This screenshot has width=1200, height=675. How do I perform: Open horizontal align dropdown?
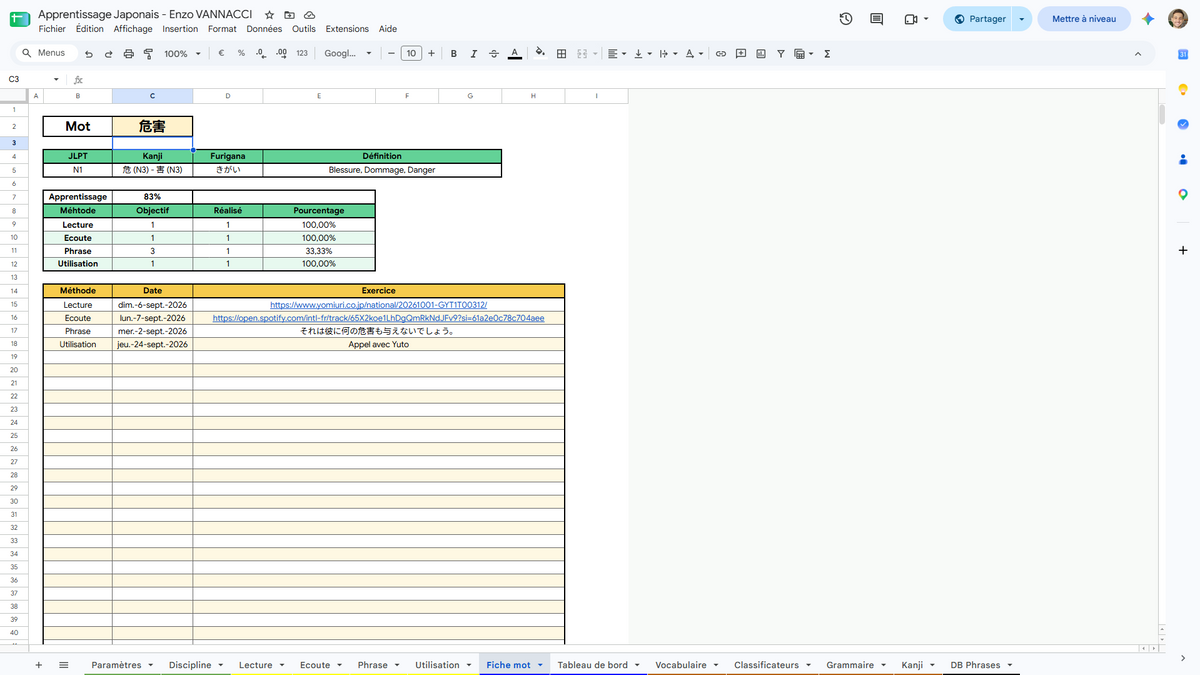click(617, 54)
